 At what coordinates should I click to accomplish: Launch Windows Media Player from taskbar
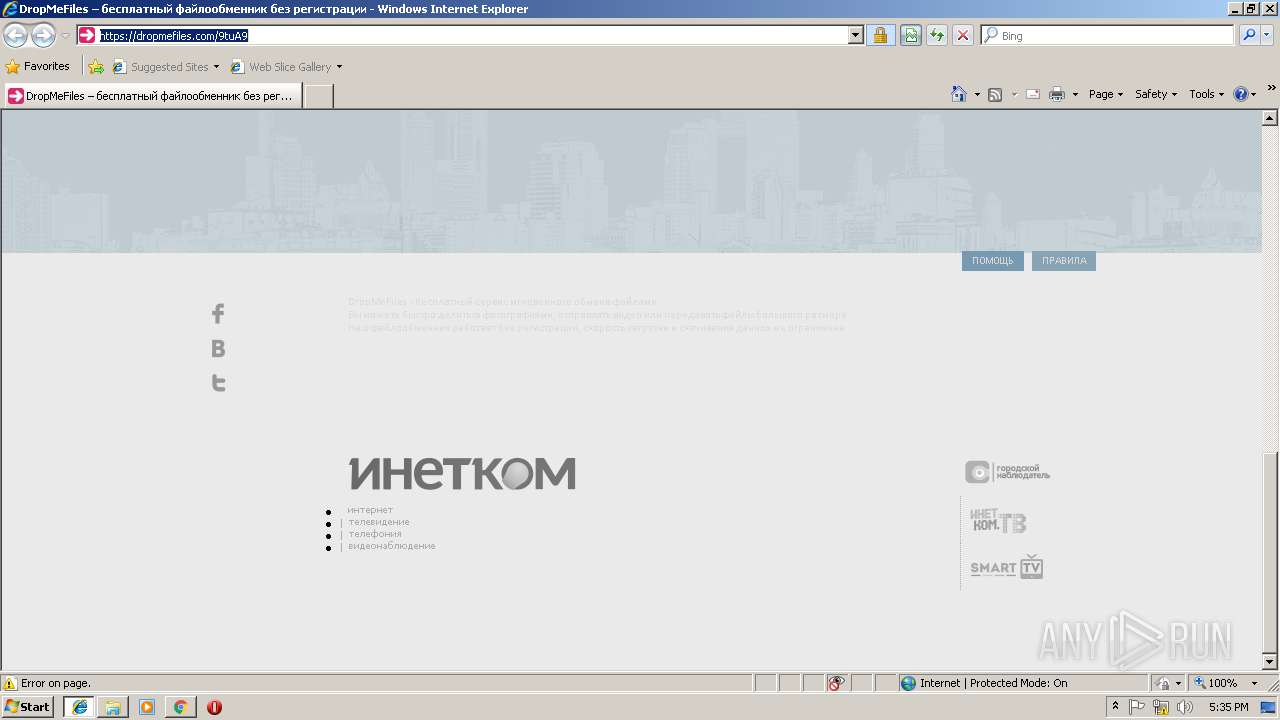coord(147,707)
